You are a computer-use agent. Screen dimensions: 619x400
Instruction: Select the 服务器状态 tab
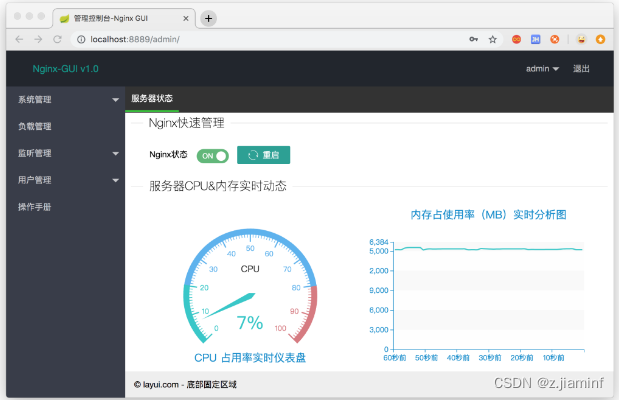point(152,98)
